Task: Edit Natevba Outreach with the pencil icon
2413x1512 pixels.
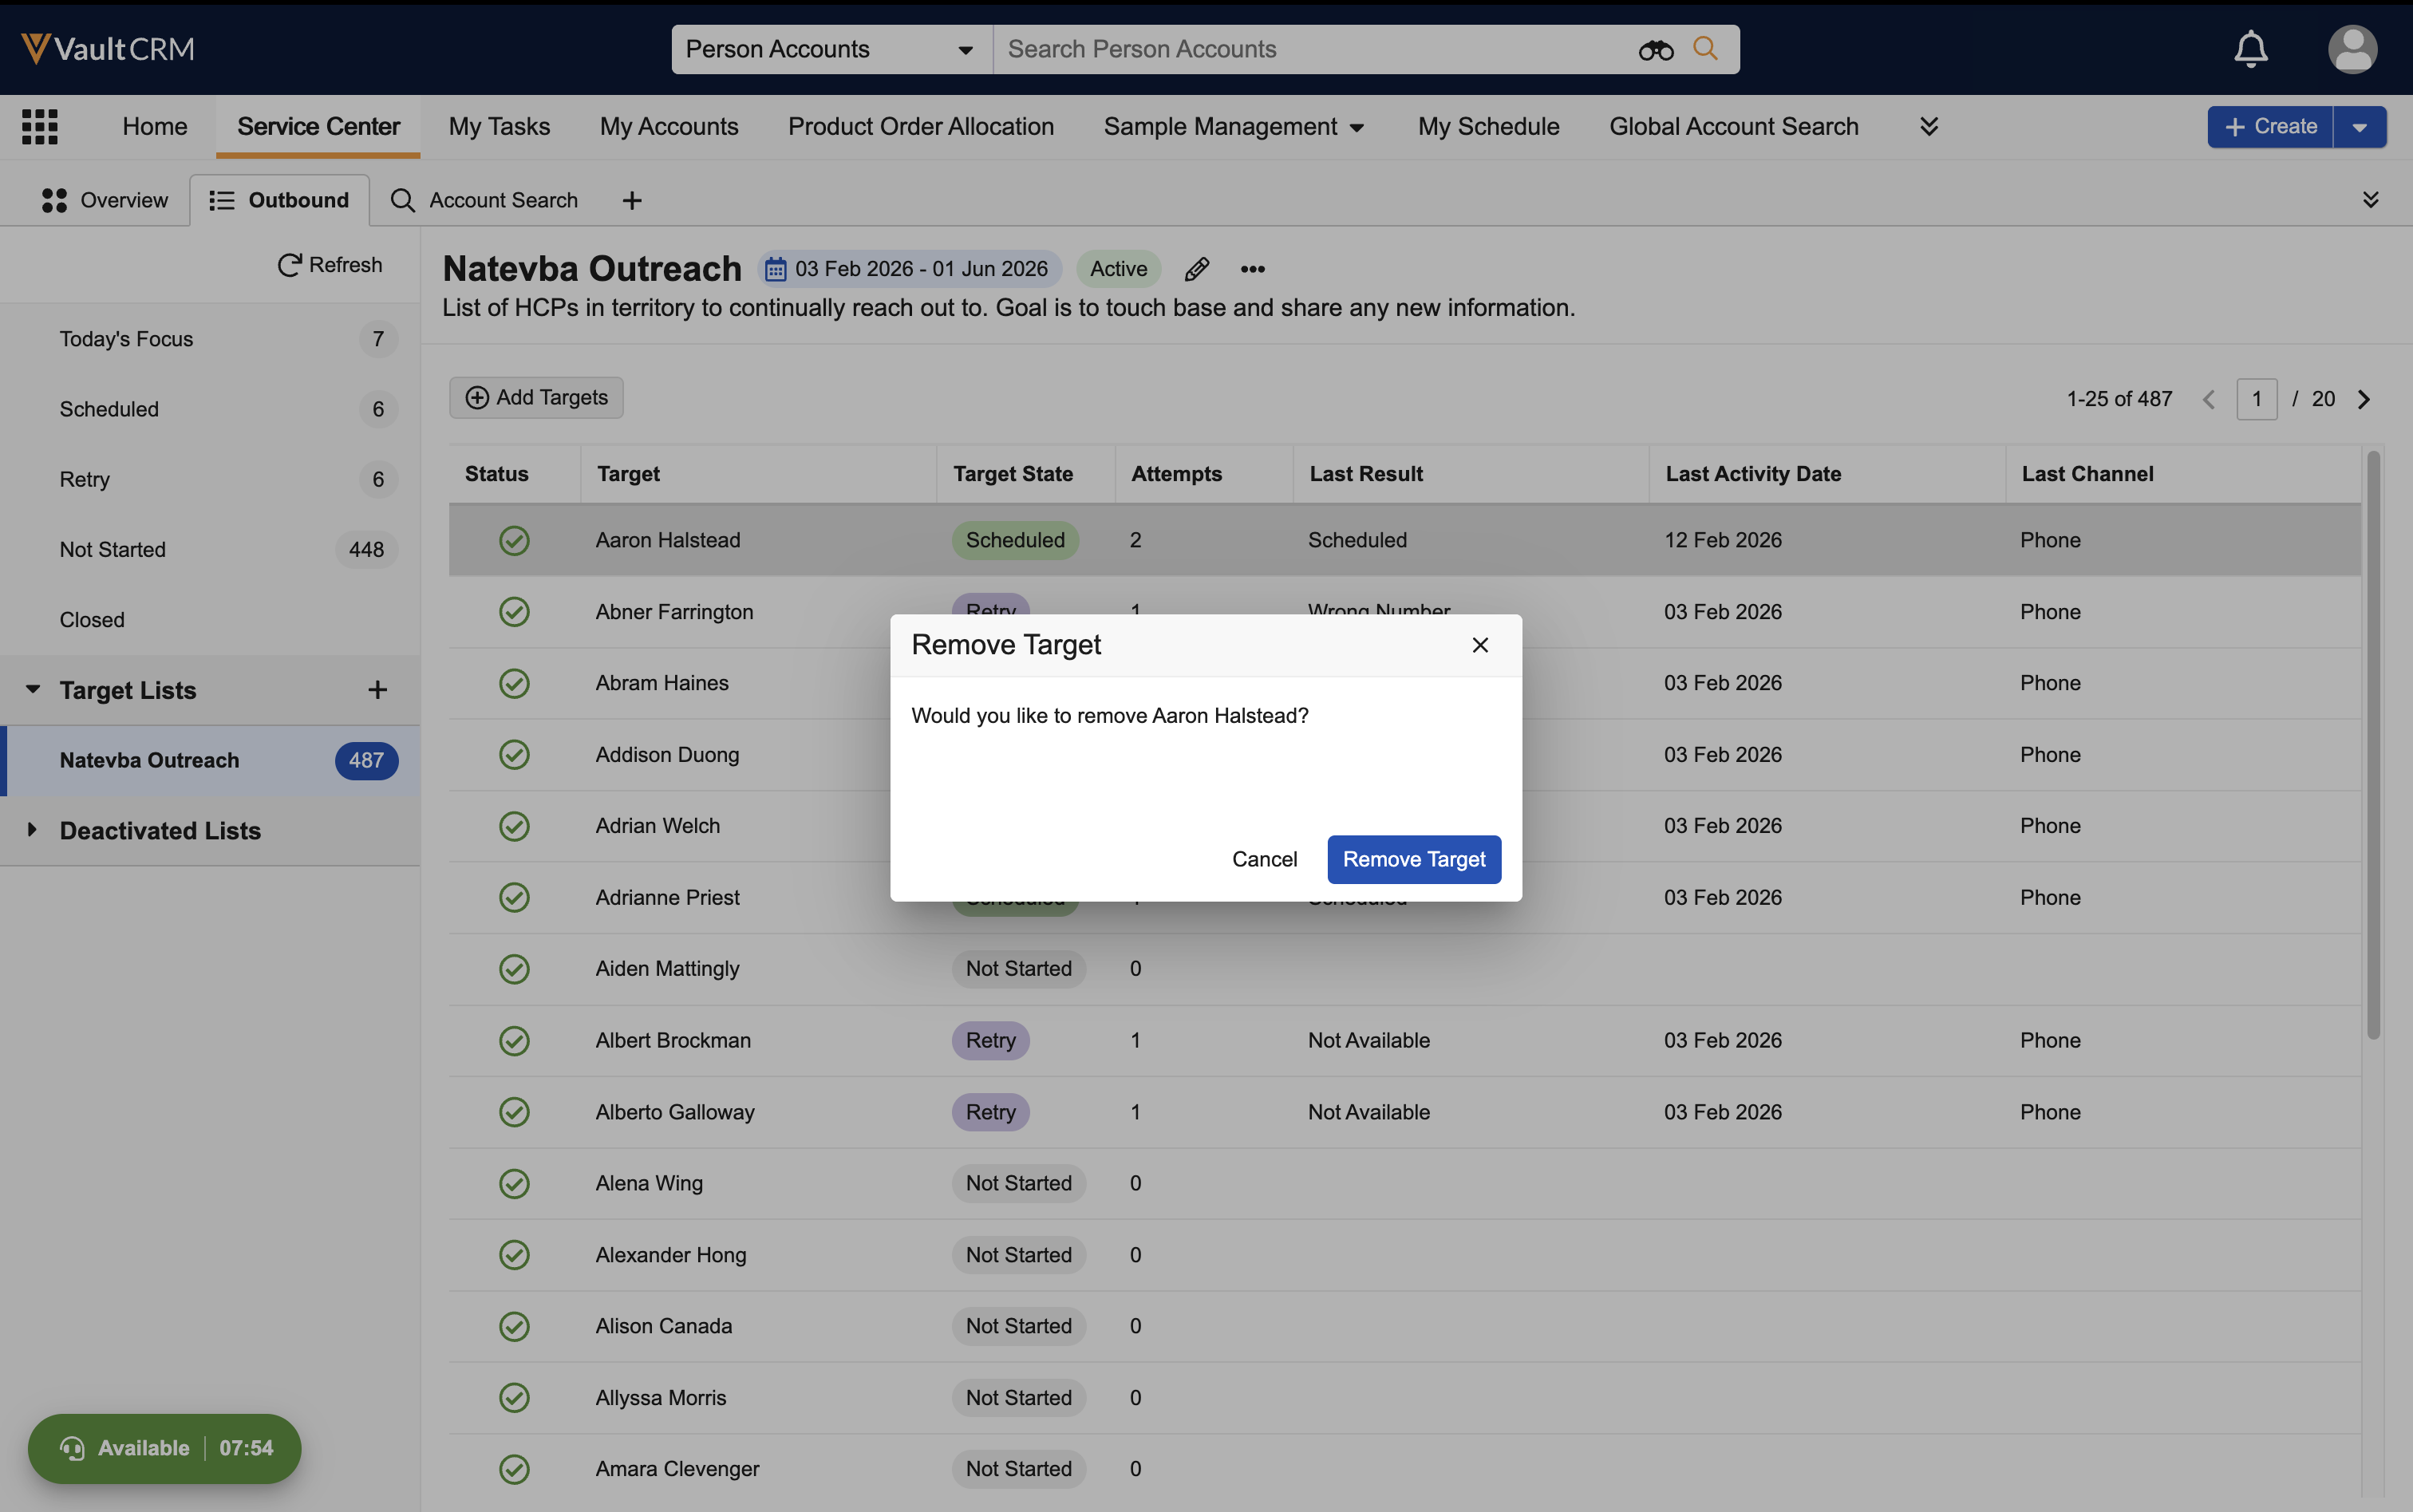Action: click(1197, 269)
